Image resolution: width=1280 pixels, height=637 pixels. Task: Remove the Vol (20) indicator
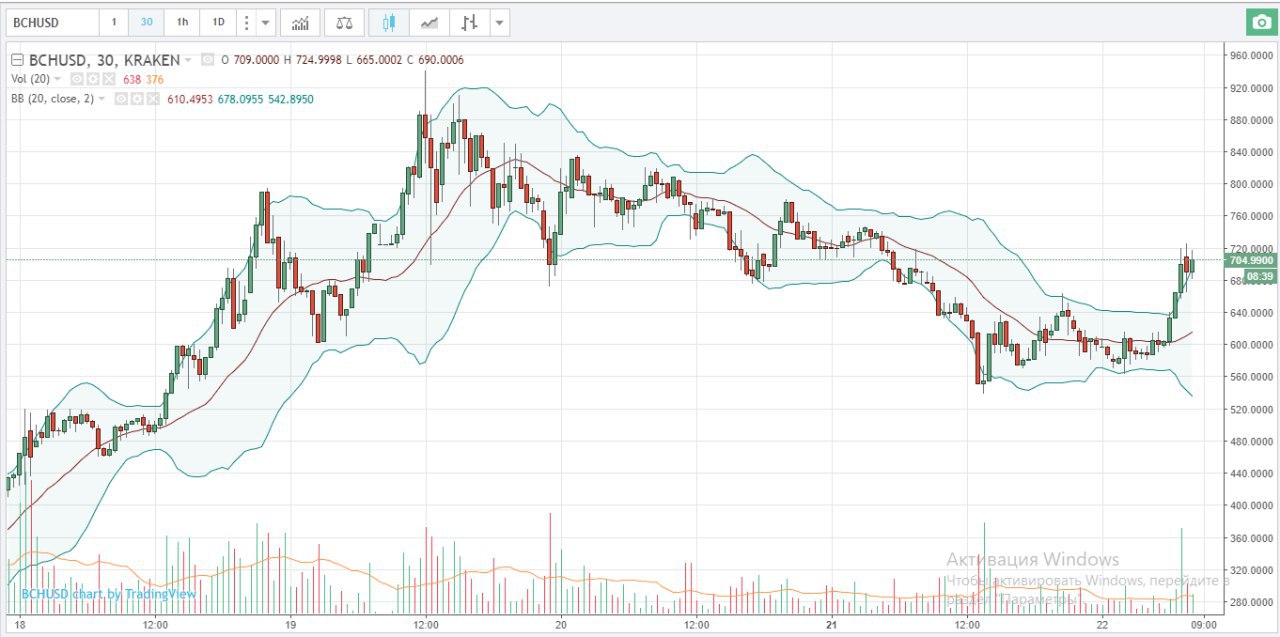(x=109, y=79)
